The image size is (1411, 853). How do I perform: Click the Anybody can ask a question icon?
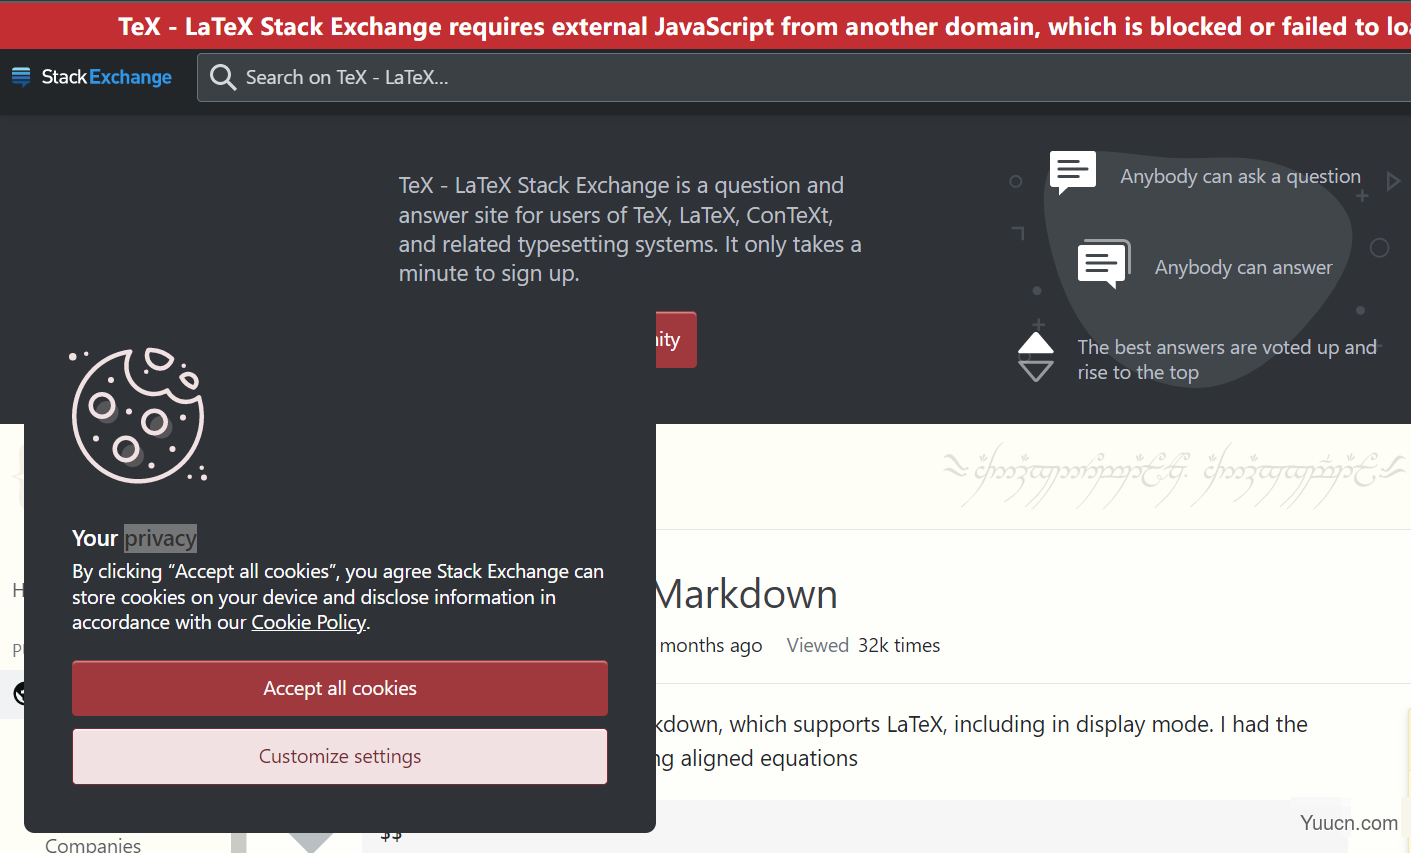(1072, 173)
